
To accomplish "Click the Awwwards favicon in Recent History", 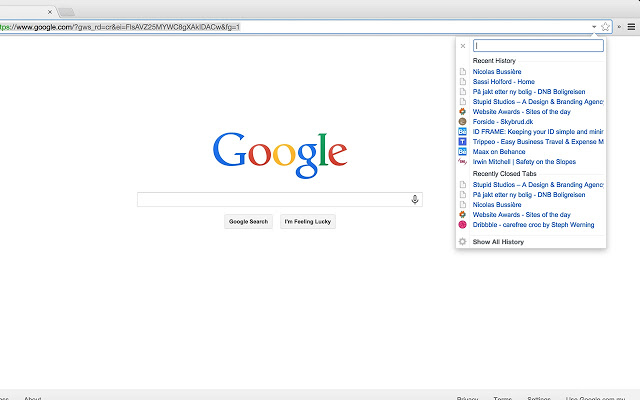I will click(462, 111).
